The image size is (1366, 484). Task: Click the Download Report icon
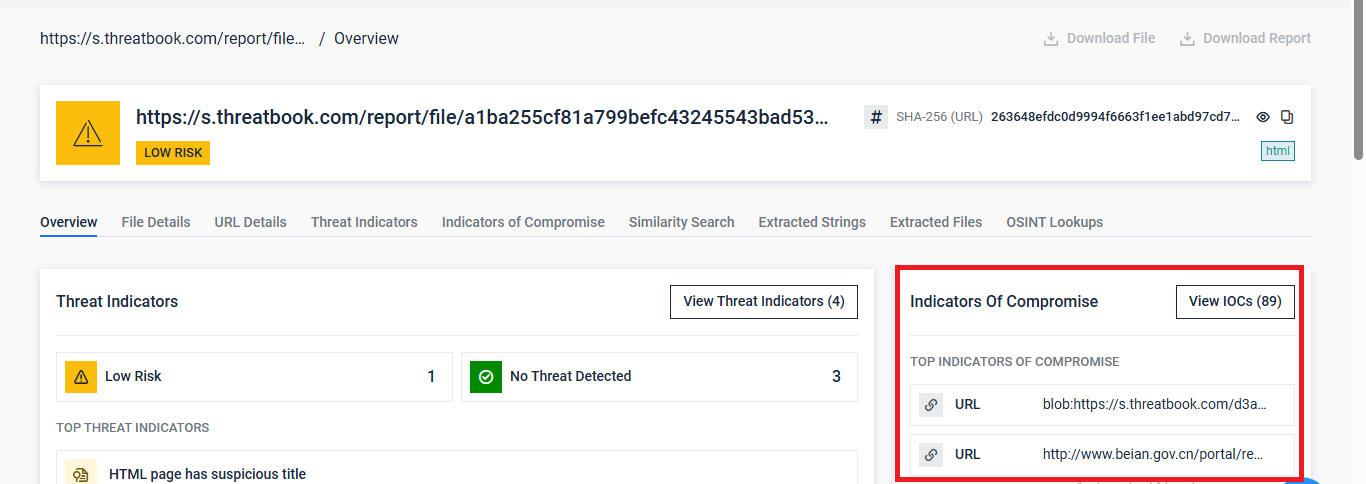click(x=1187, y=39)
